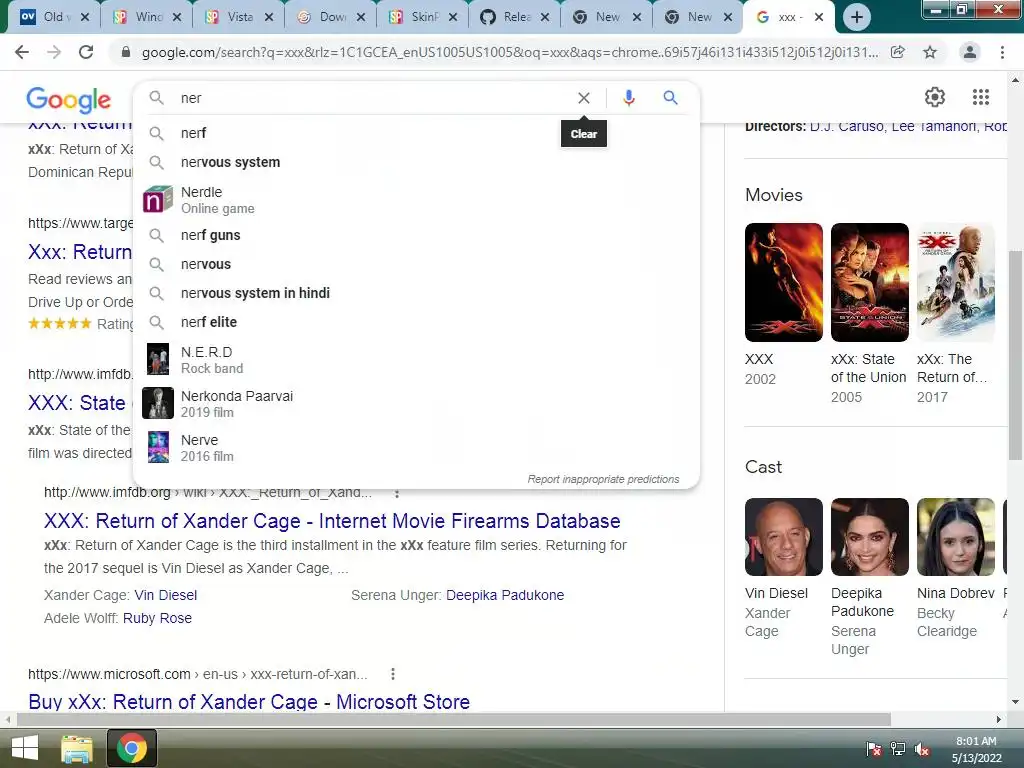Open XXX Return of Xander Cage Firearms Database link
Viewport: 1024px width, 768px height.
coord(332,520)
